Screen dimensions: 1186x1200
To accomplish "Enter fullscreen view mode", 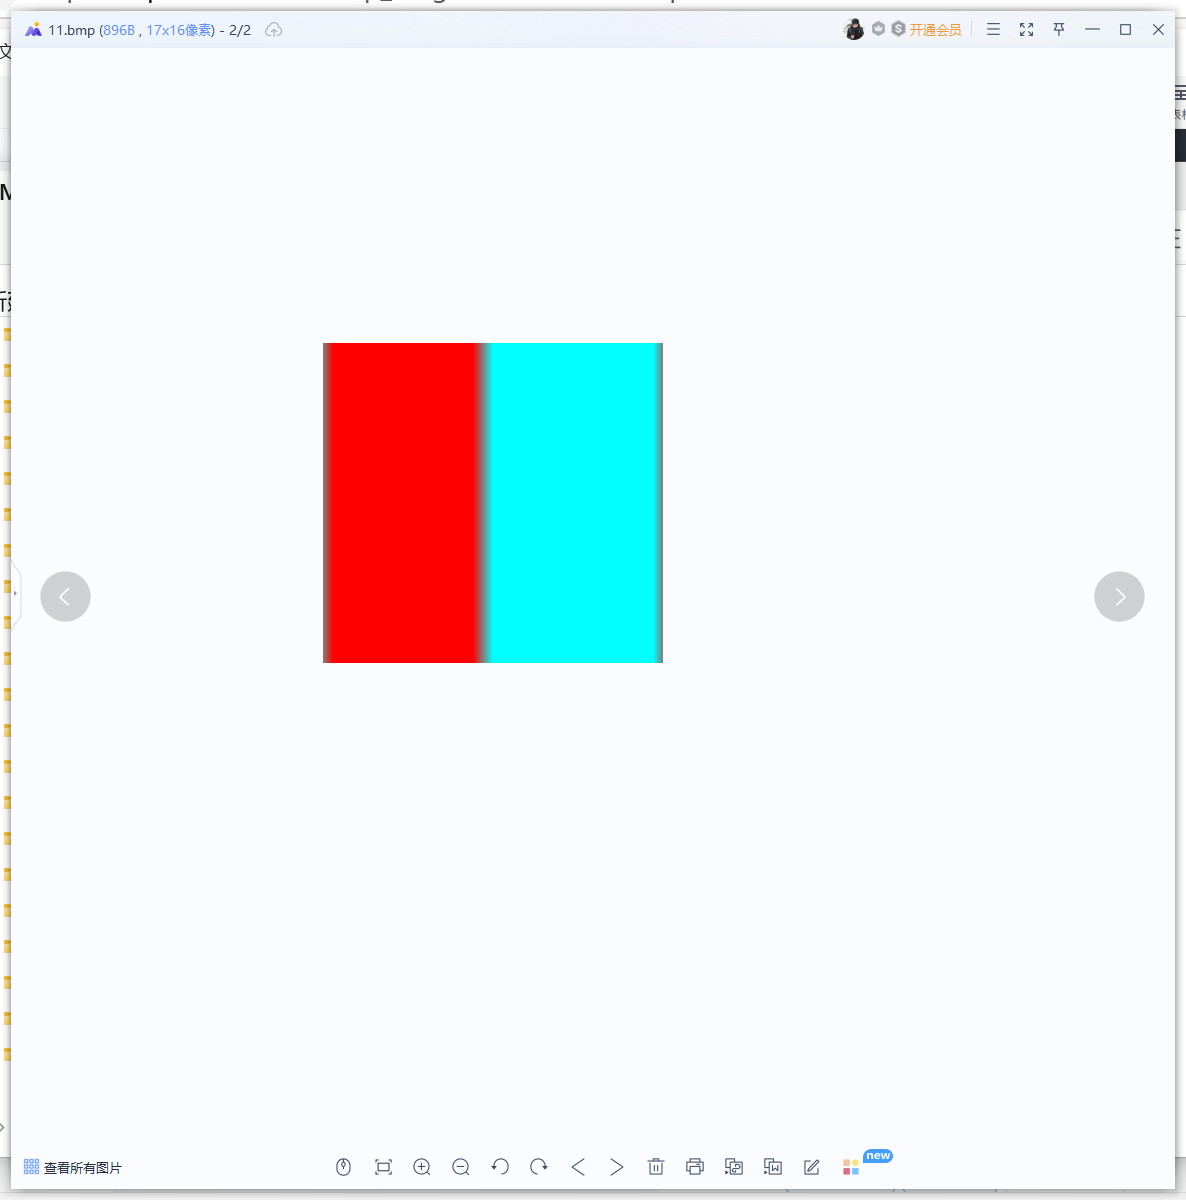I will tap(1026, 30).
